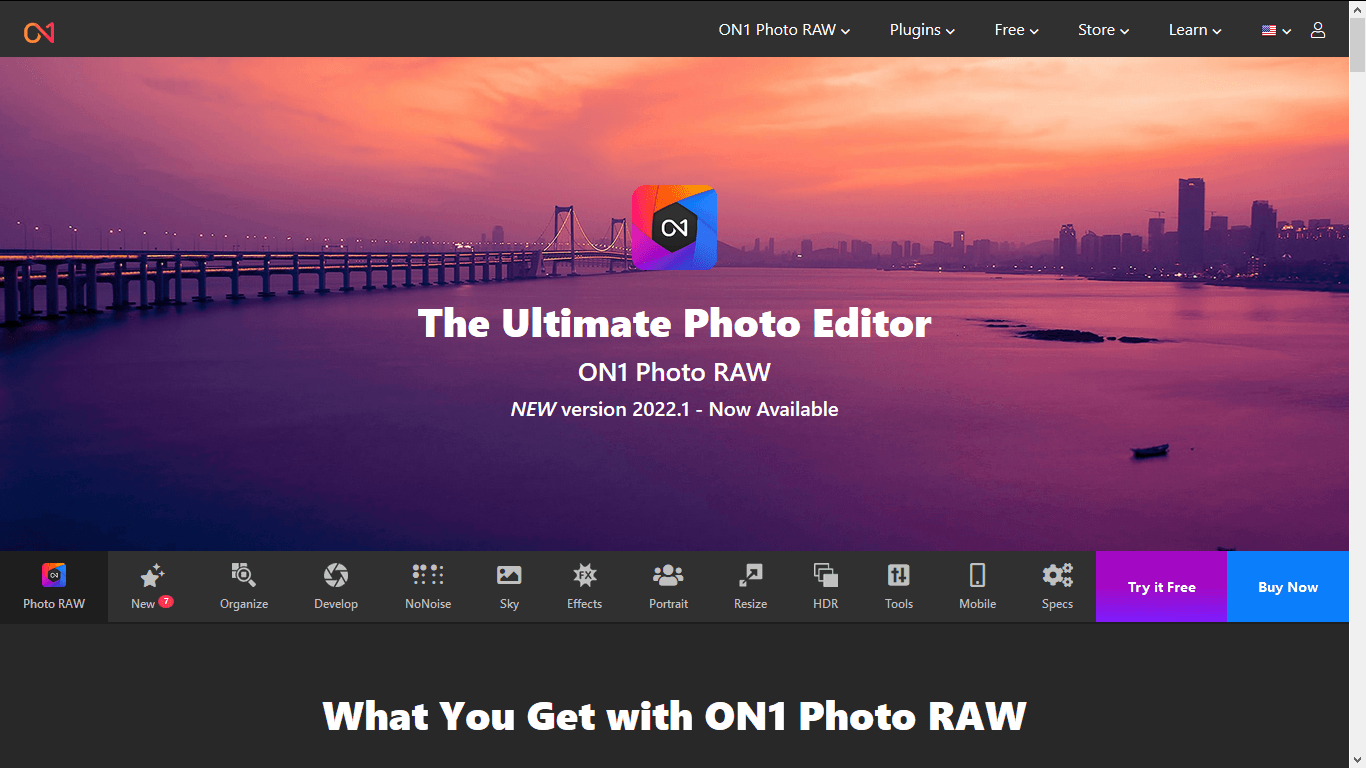Open the HDR layered frames icon
Screen dimensions: 1366x768
(x=825, y=575)
